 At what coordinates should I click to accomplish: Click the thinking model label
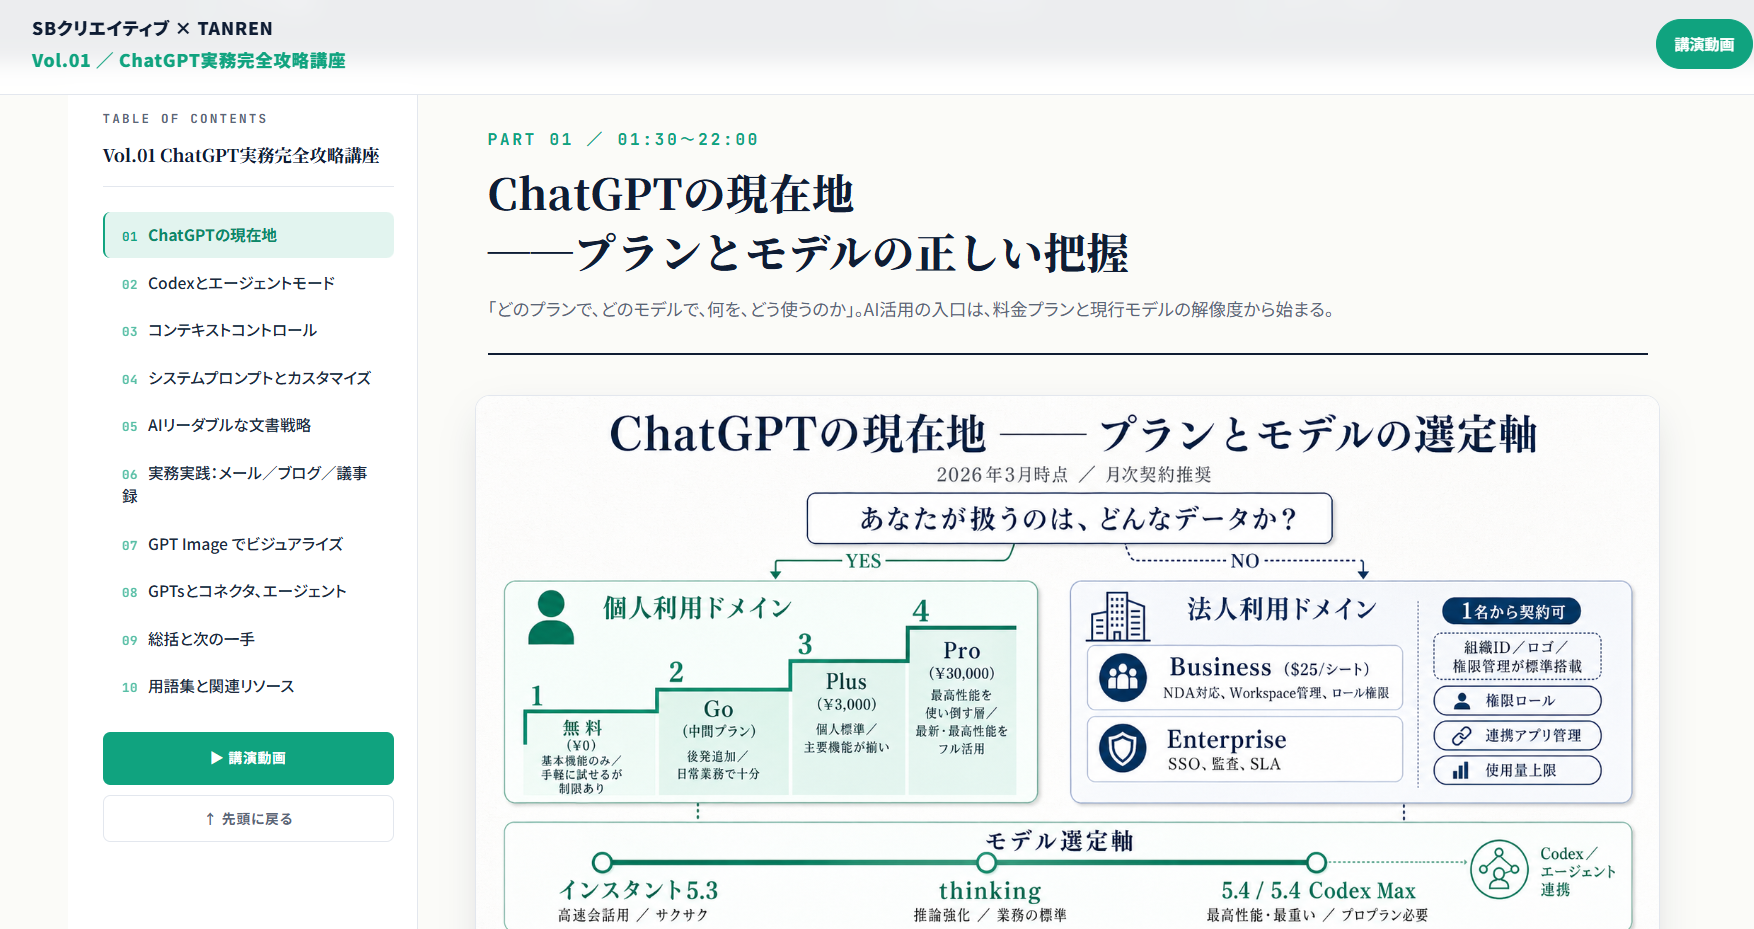tap(990, 890)
